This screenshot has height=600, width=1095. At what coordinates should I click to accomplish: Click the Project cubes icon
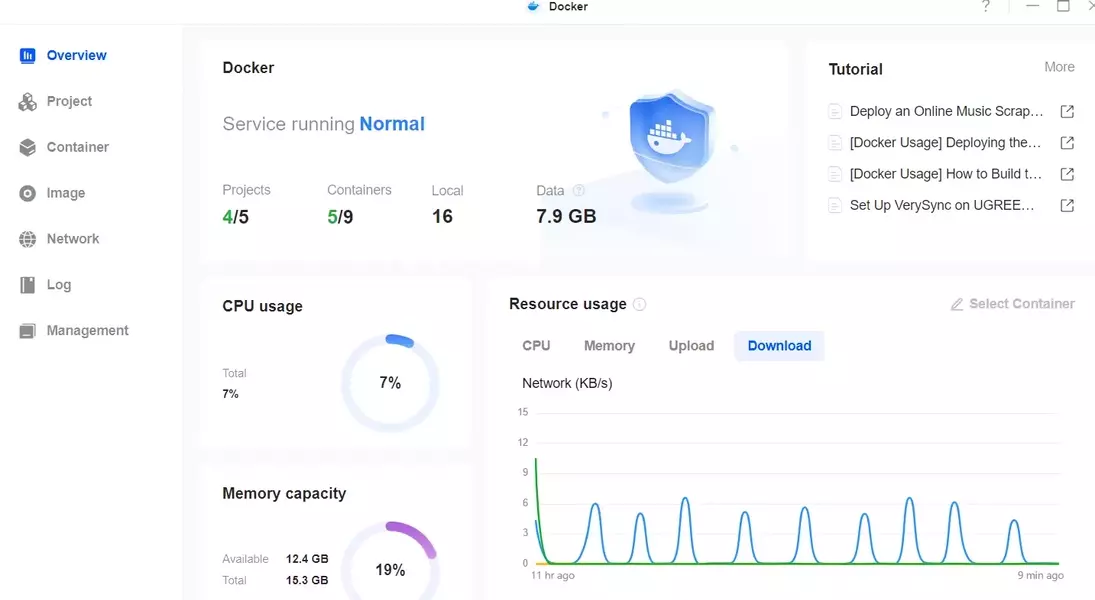[27, 101]
